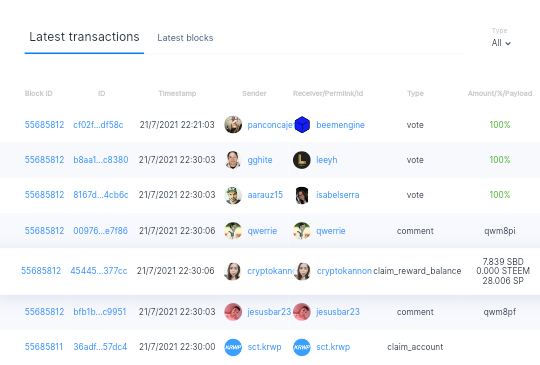The height and width of the screenshot is (365, 540).
Task: Click sct.krwp sender KRWP avatar
Action: pos(233,347)
